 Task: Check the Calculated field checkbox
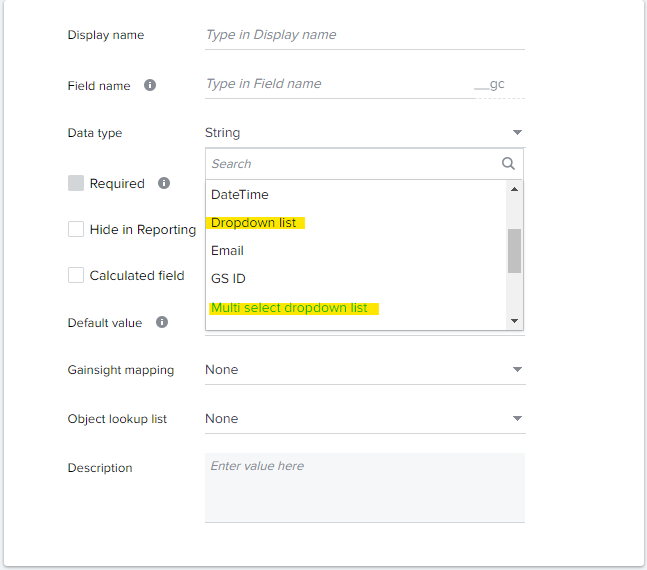pos(76,275)
